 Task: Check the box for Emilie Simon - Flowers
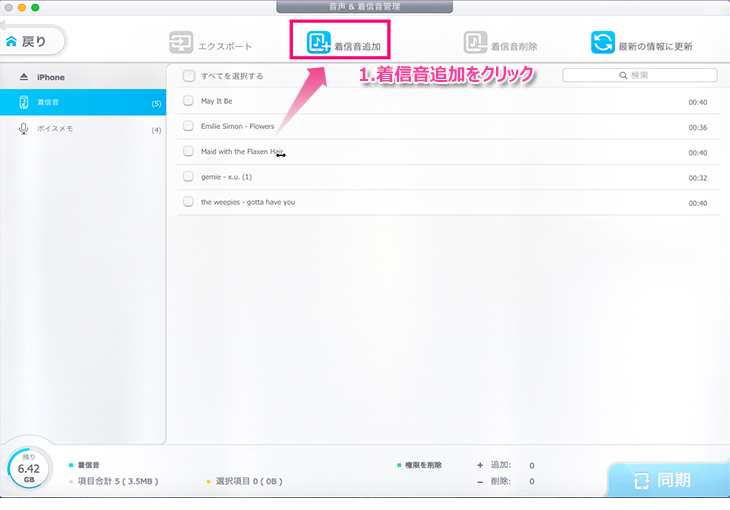[188, 126]
